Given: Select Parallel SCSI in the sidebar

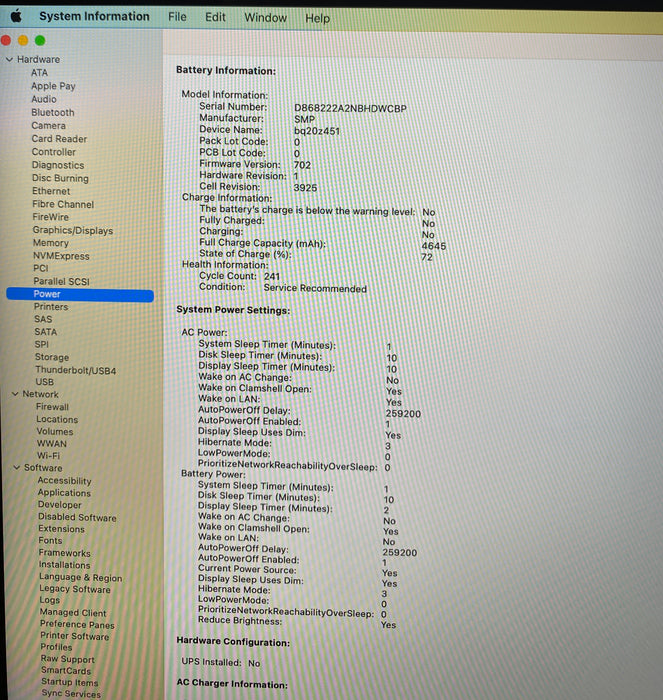Looking at the screenshot, I should click(62, 281).
